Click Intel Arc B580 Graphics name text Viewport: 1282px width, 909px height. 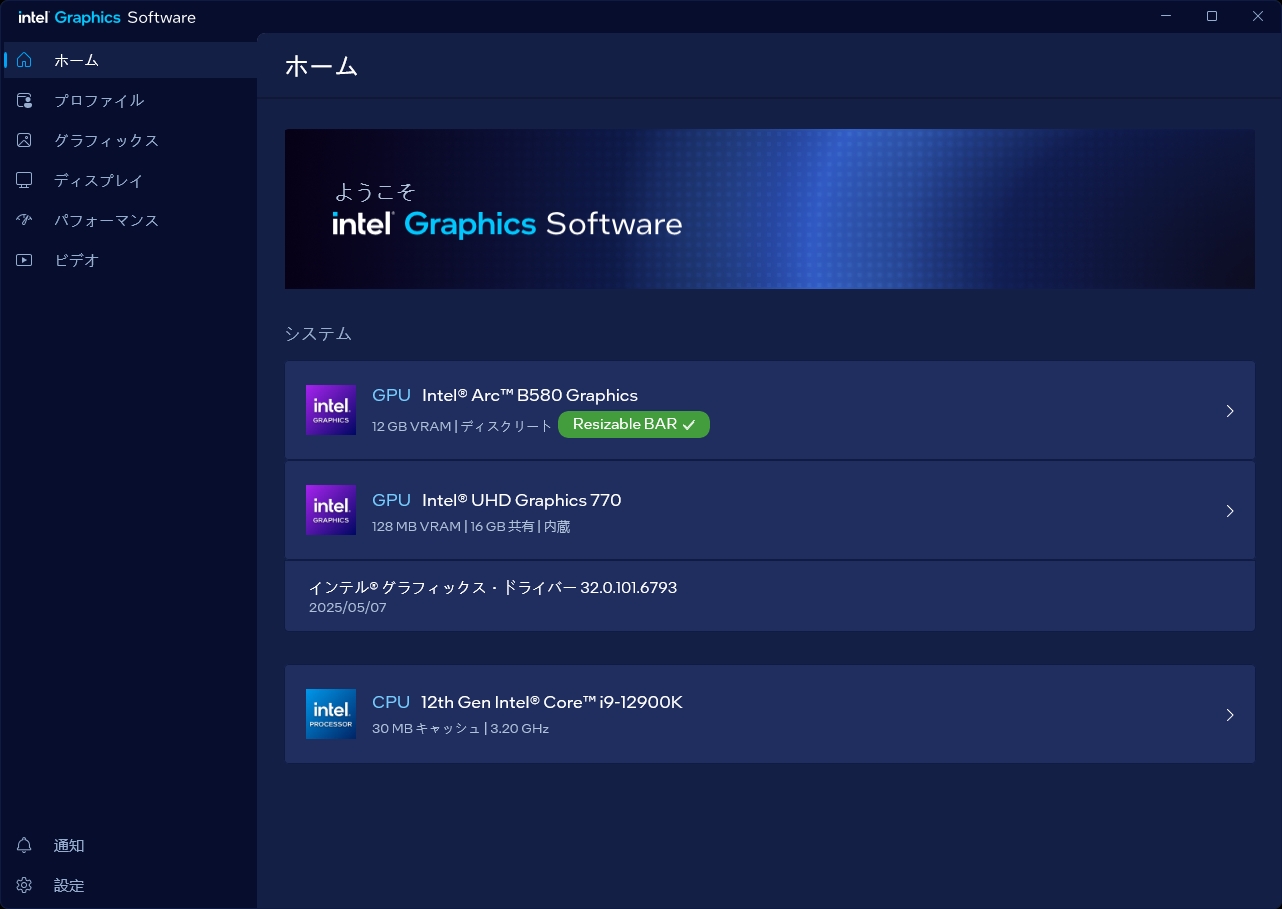[530, 395]
